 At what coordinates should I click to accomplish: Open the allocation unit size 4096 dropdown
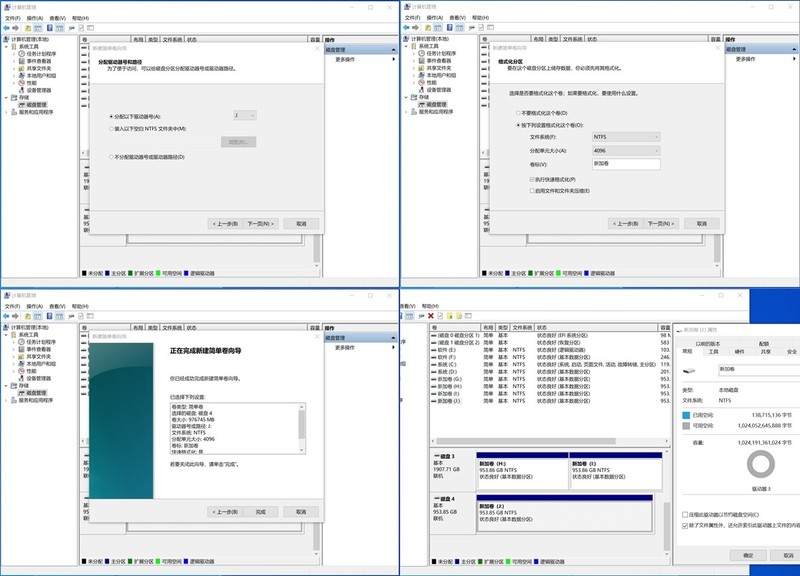coord(626,150)
